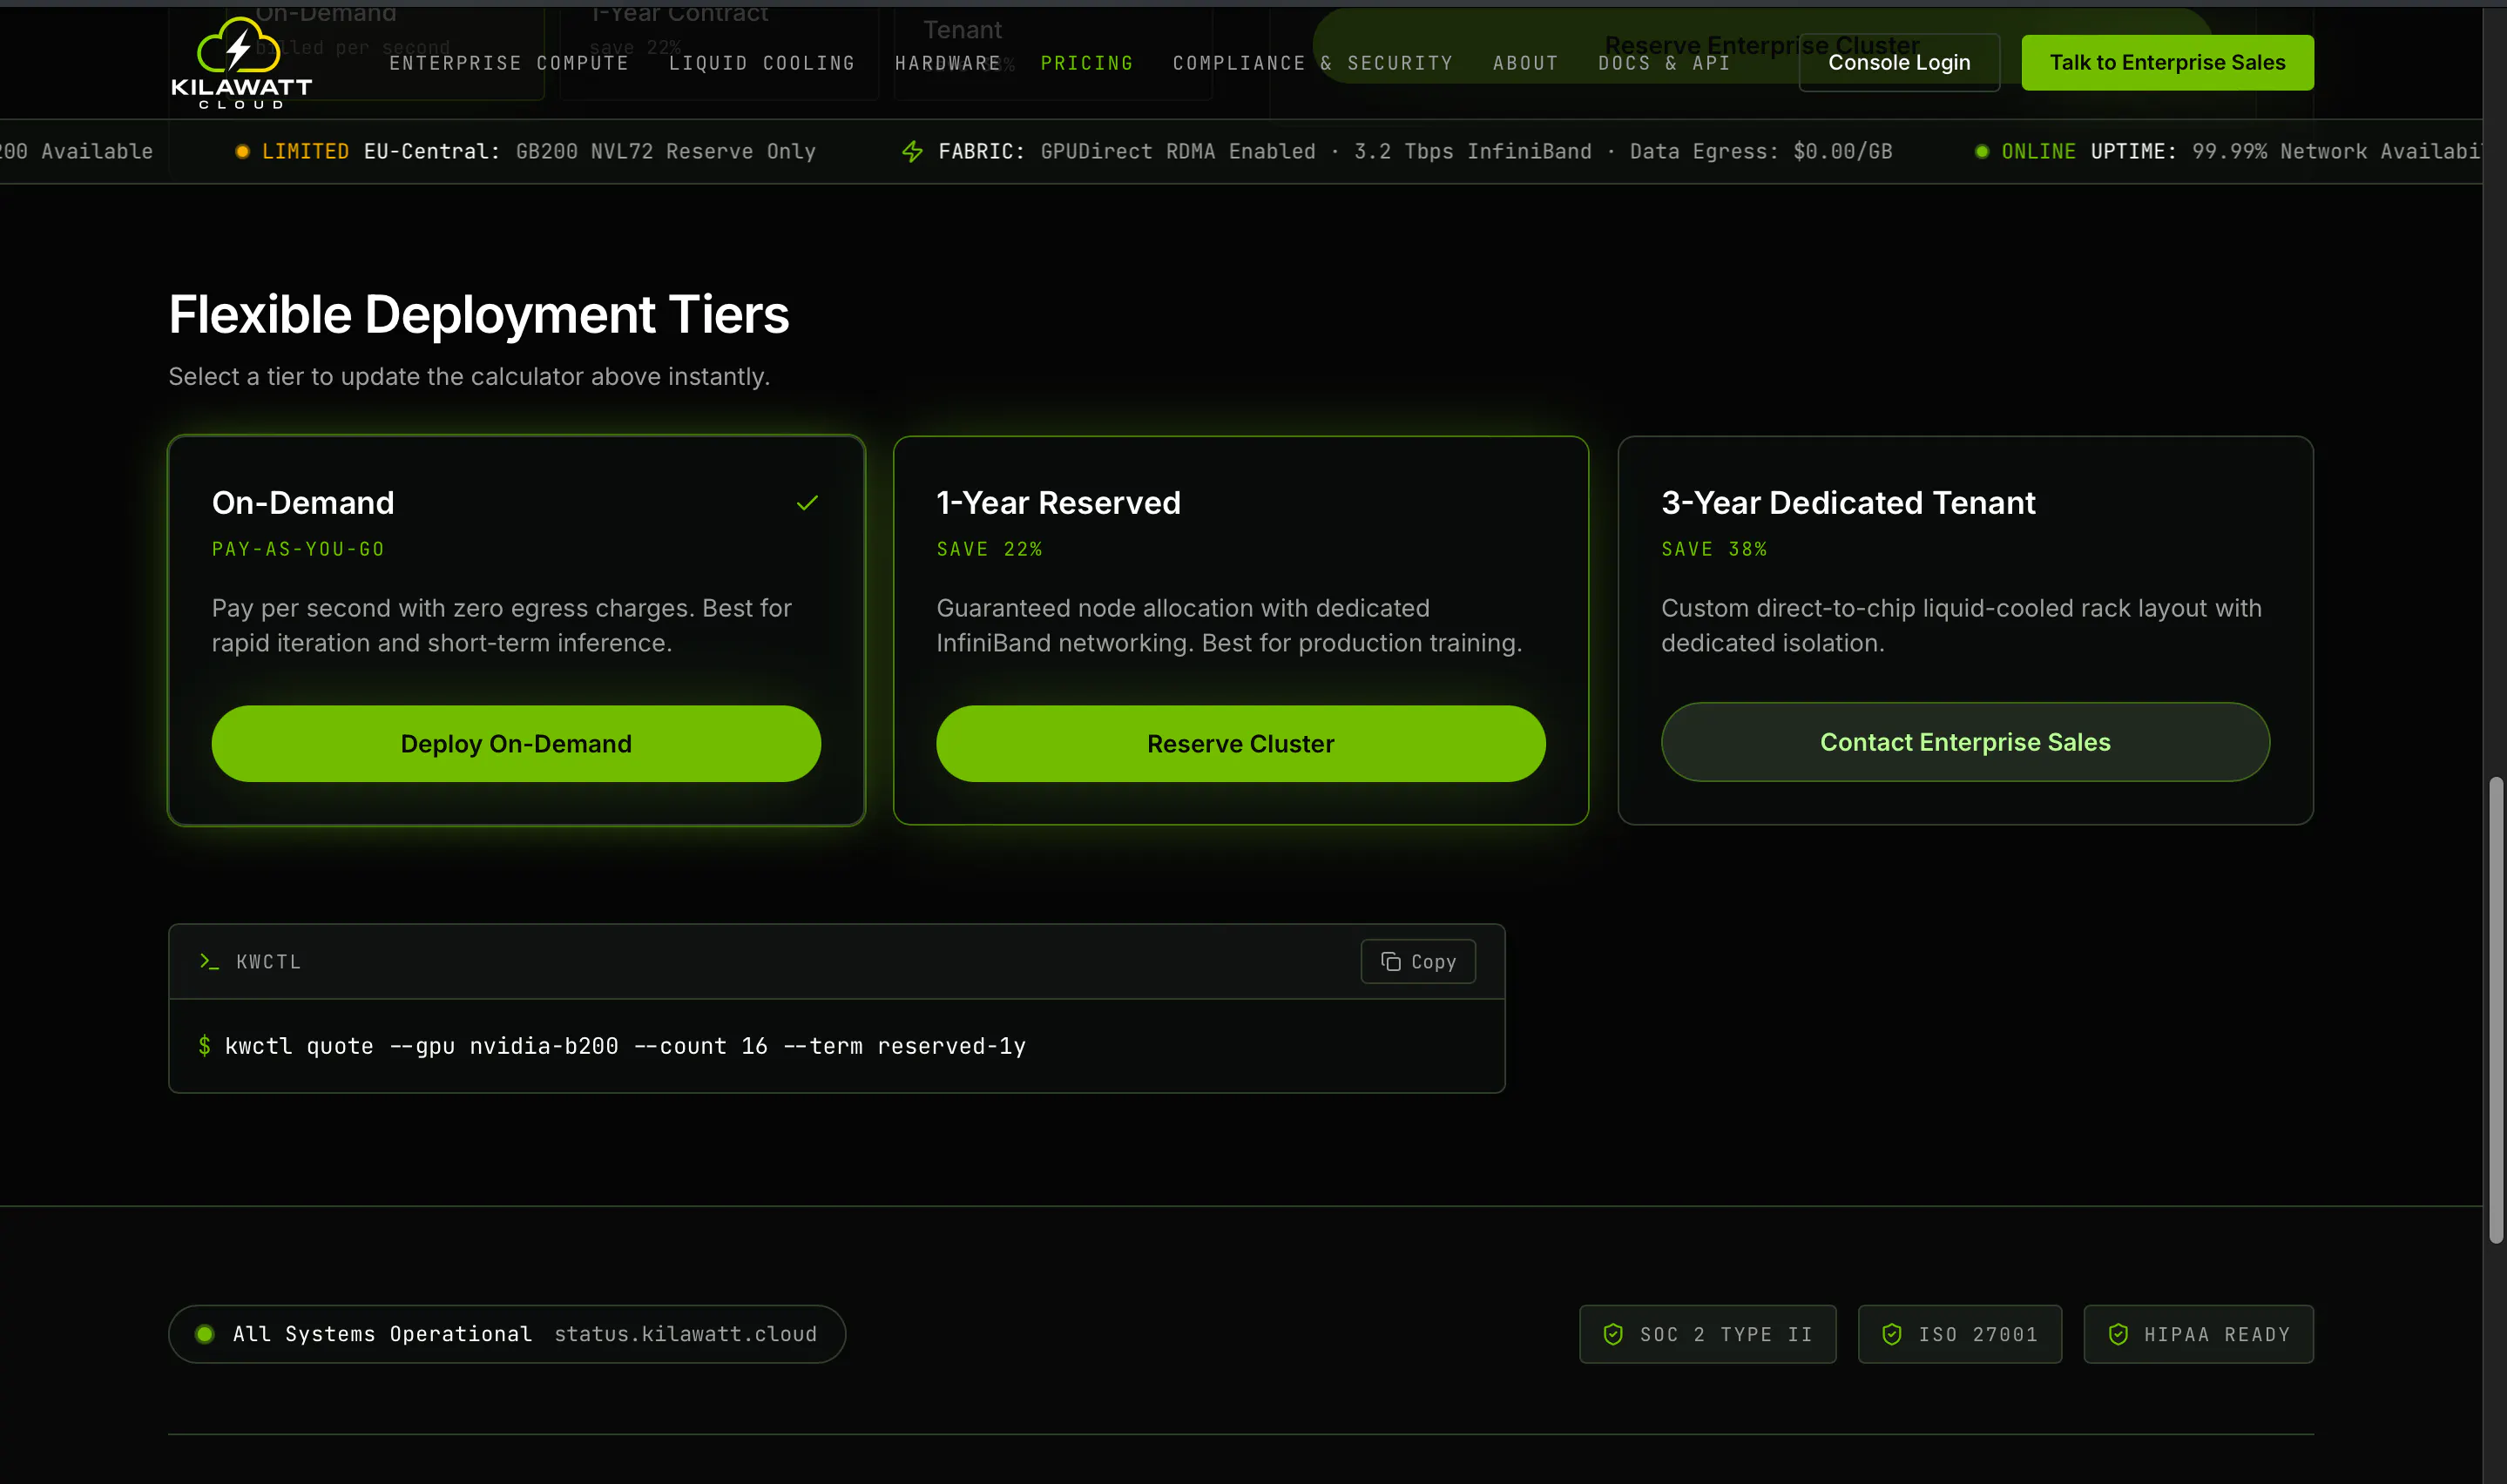Navigate to Compliance & Security
2507x1484 pixels.
pyautogui.click(x=1313, y=63)
